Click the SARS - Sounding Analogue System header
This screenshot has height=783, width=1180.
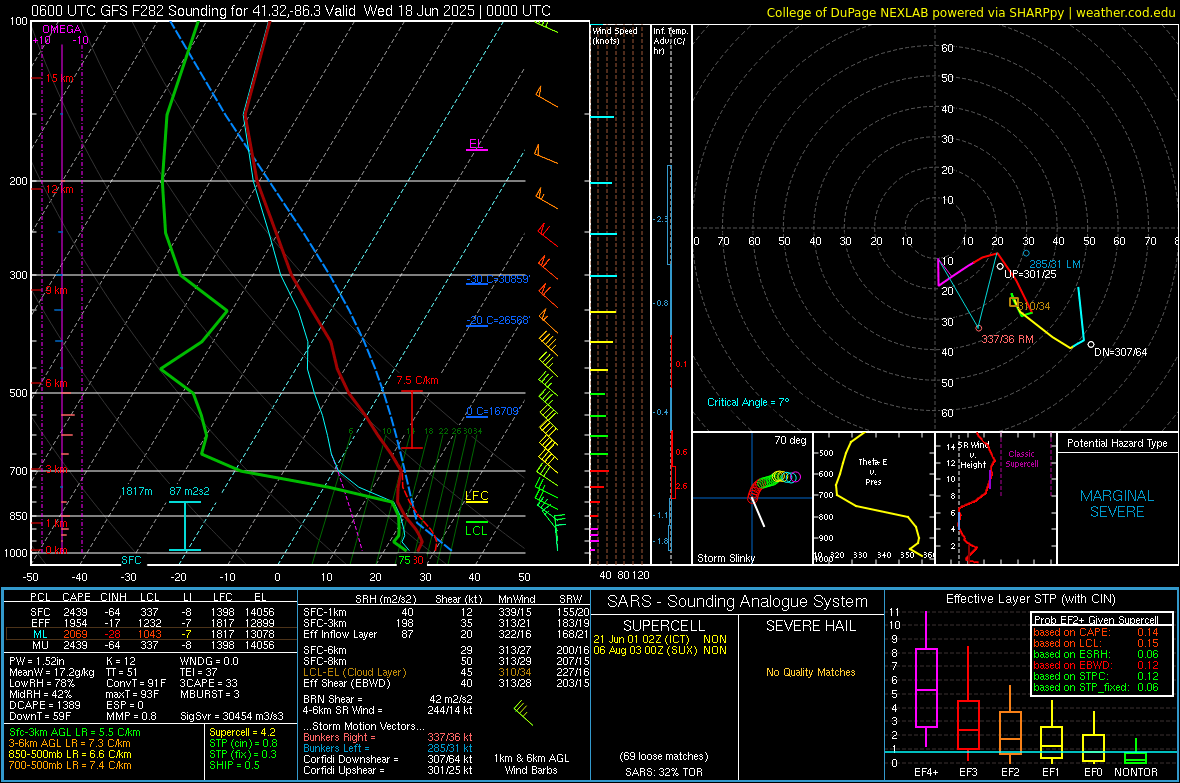tap(738, 602)
